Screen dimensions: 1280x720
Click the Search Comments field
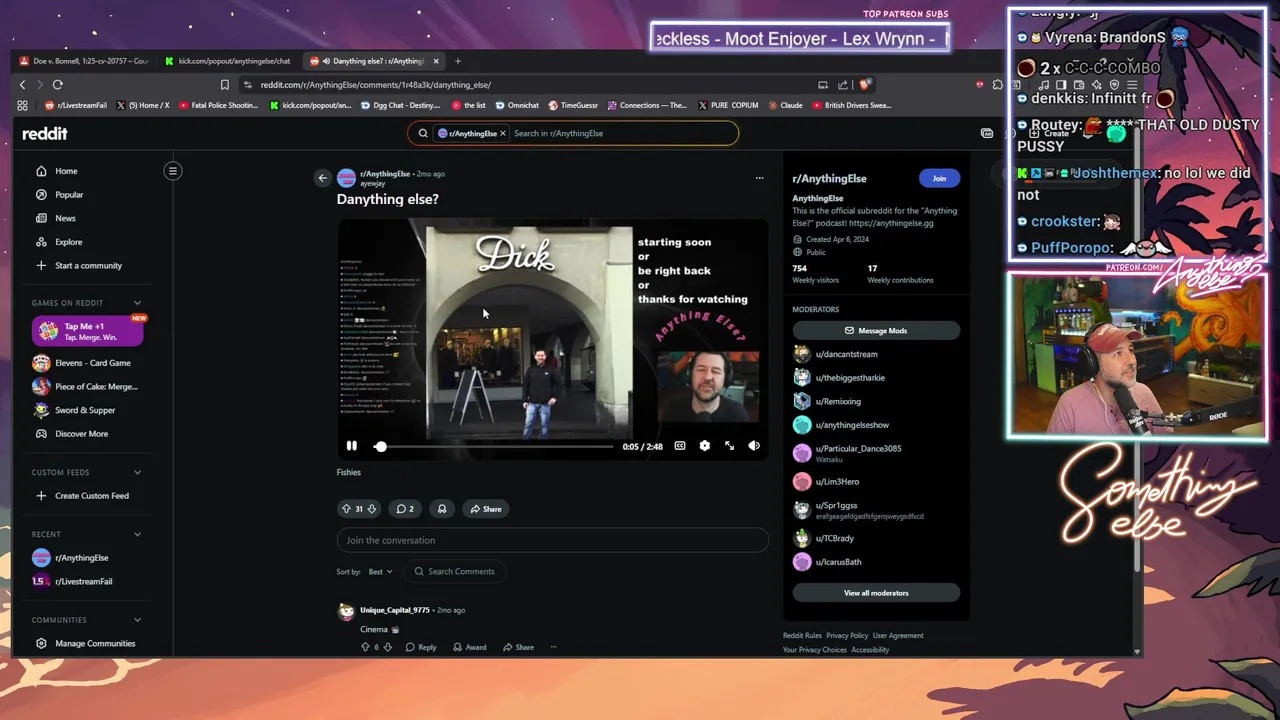click(x=456, y=571)
